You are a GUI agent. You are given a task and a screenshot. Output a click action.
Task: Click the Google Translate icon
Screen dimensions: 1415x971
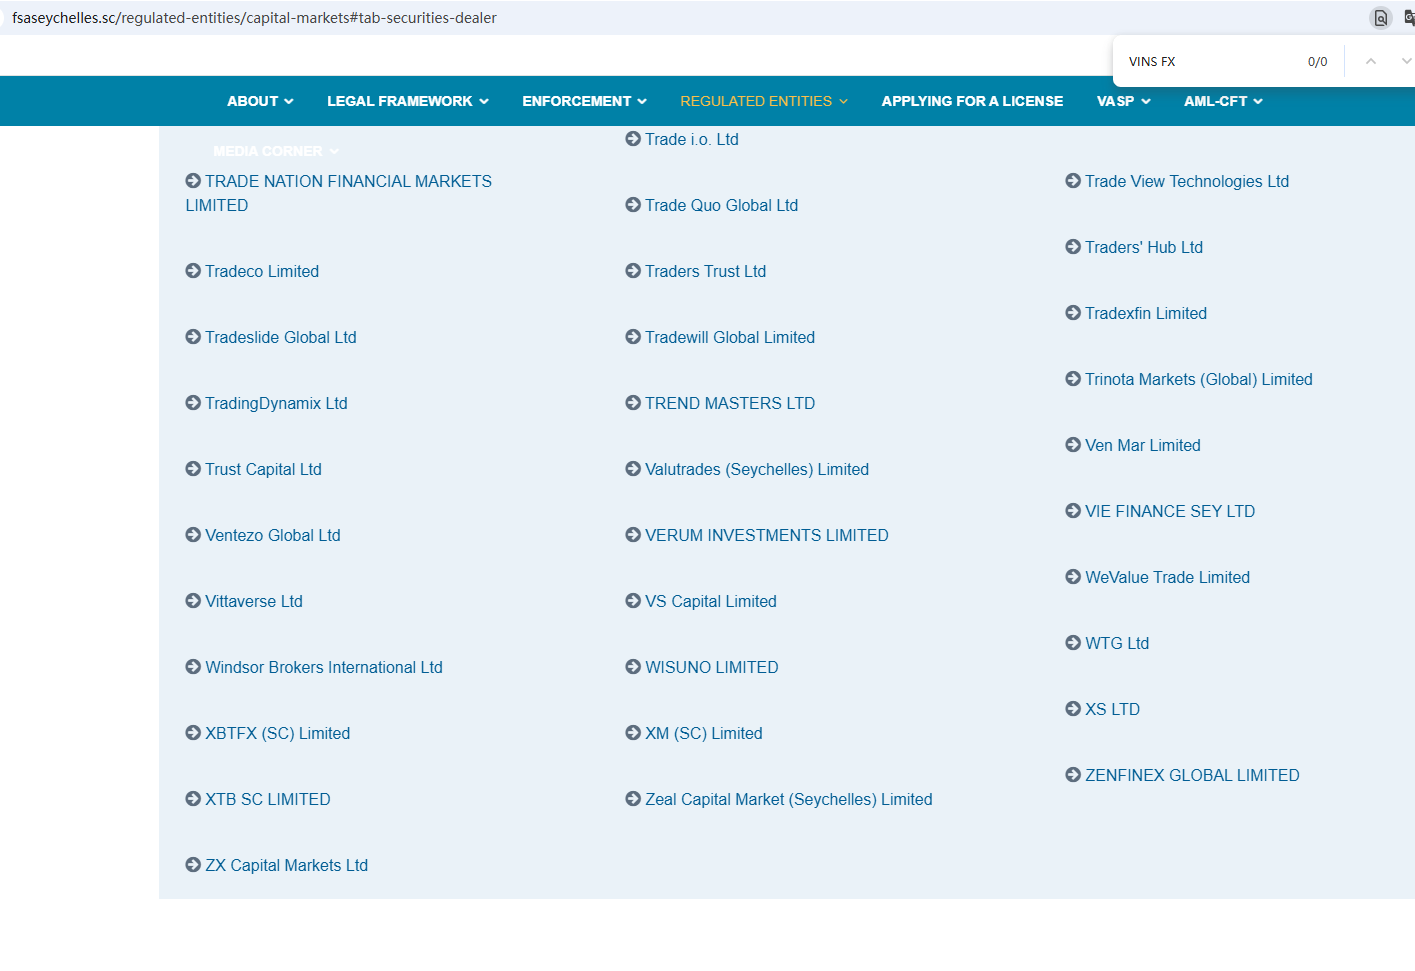click(1408, 18)
